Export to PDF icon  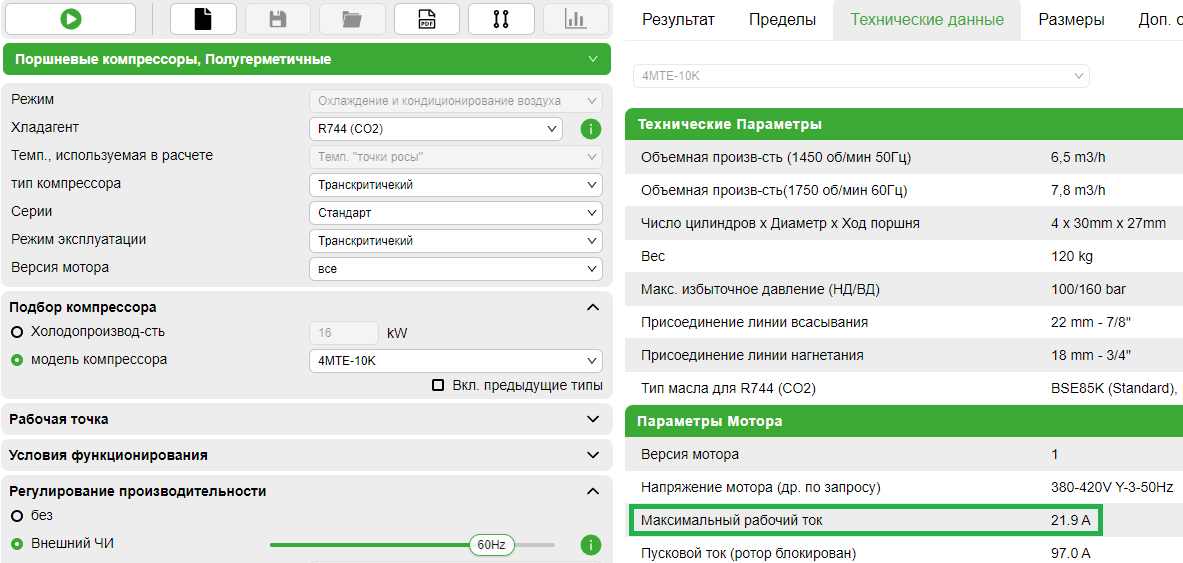pyautogui.click(x=427, y=20)
